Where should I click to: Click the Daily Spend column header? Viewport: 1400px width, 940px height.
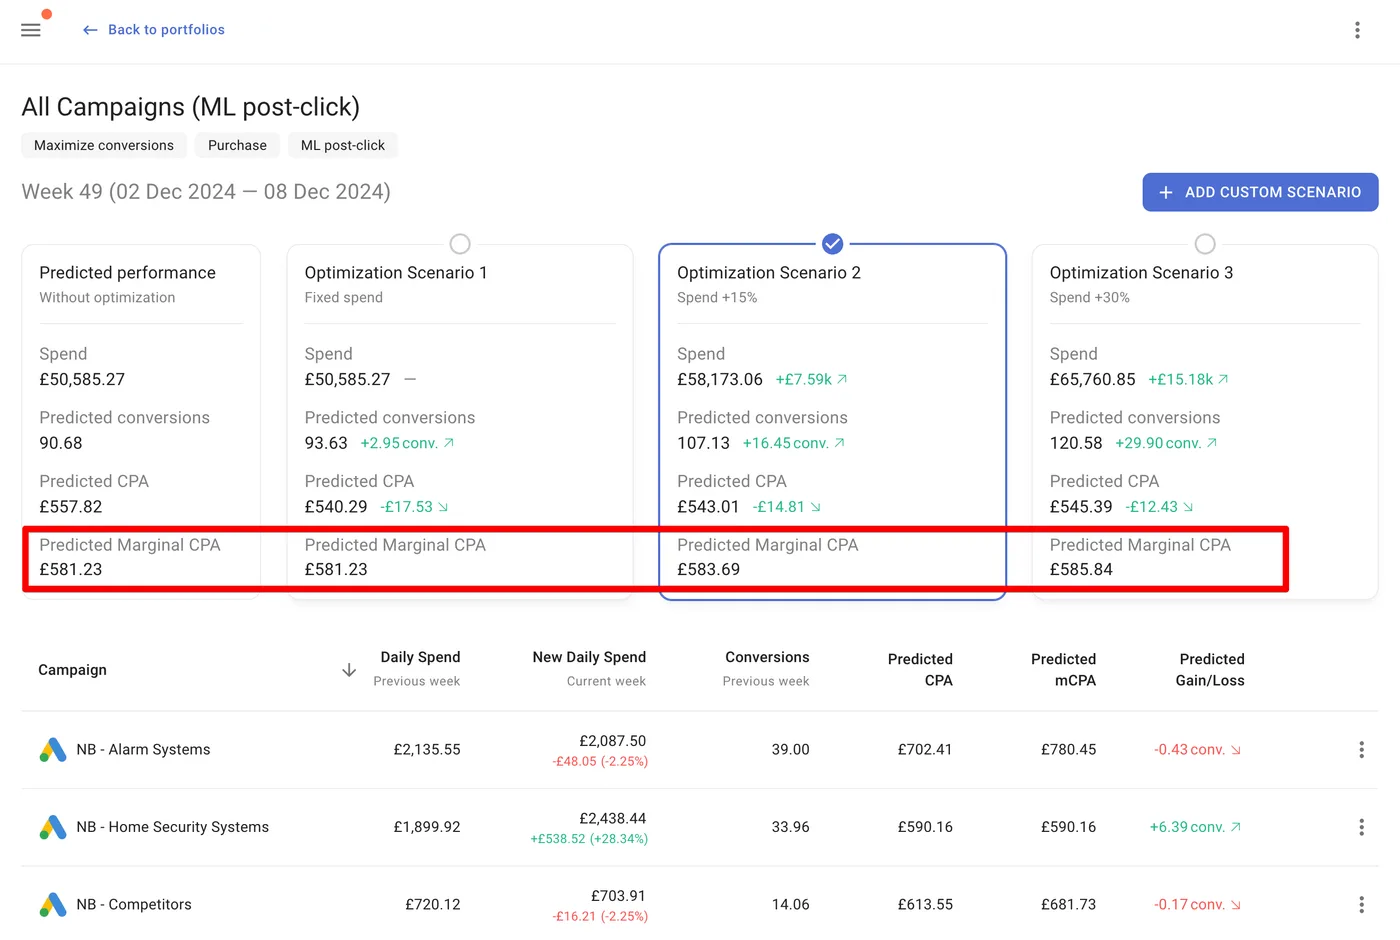click(x=420, y=657)
